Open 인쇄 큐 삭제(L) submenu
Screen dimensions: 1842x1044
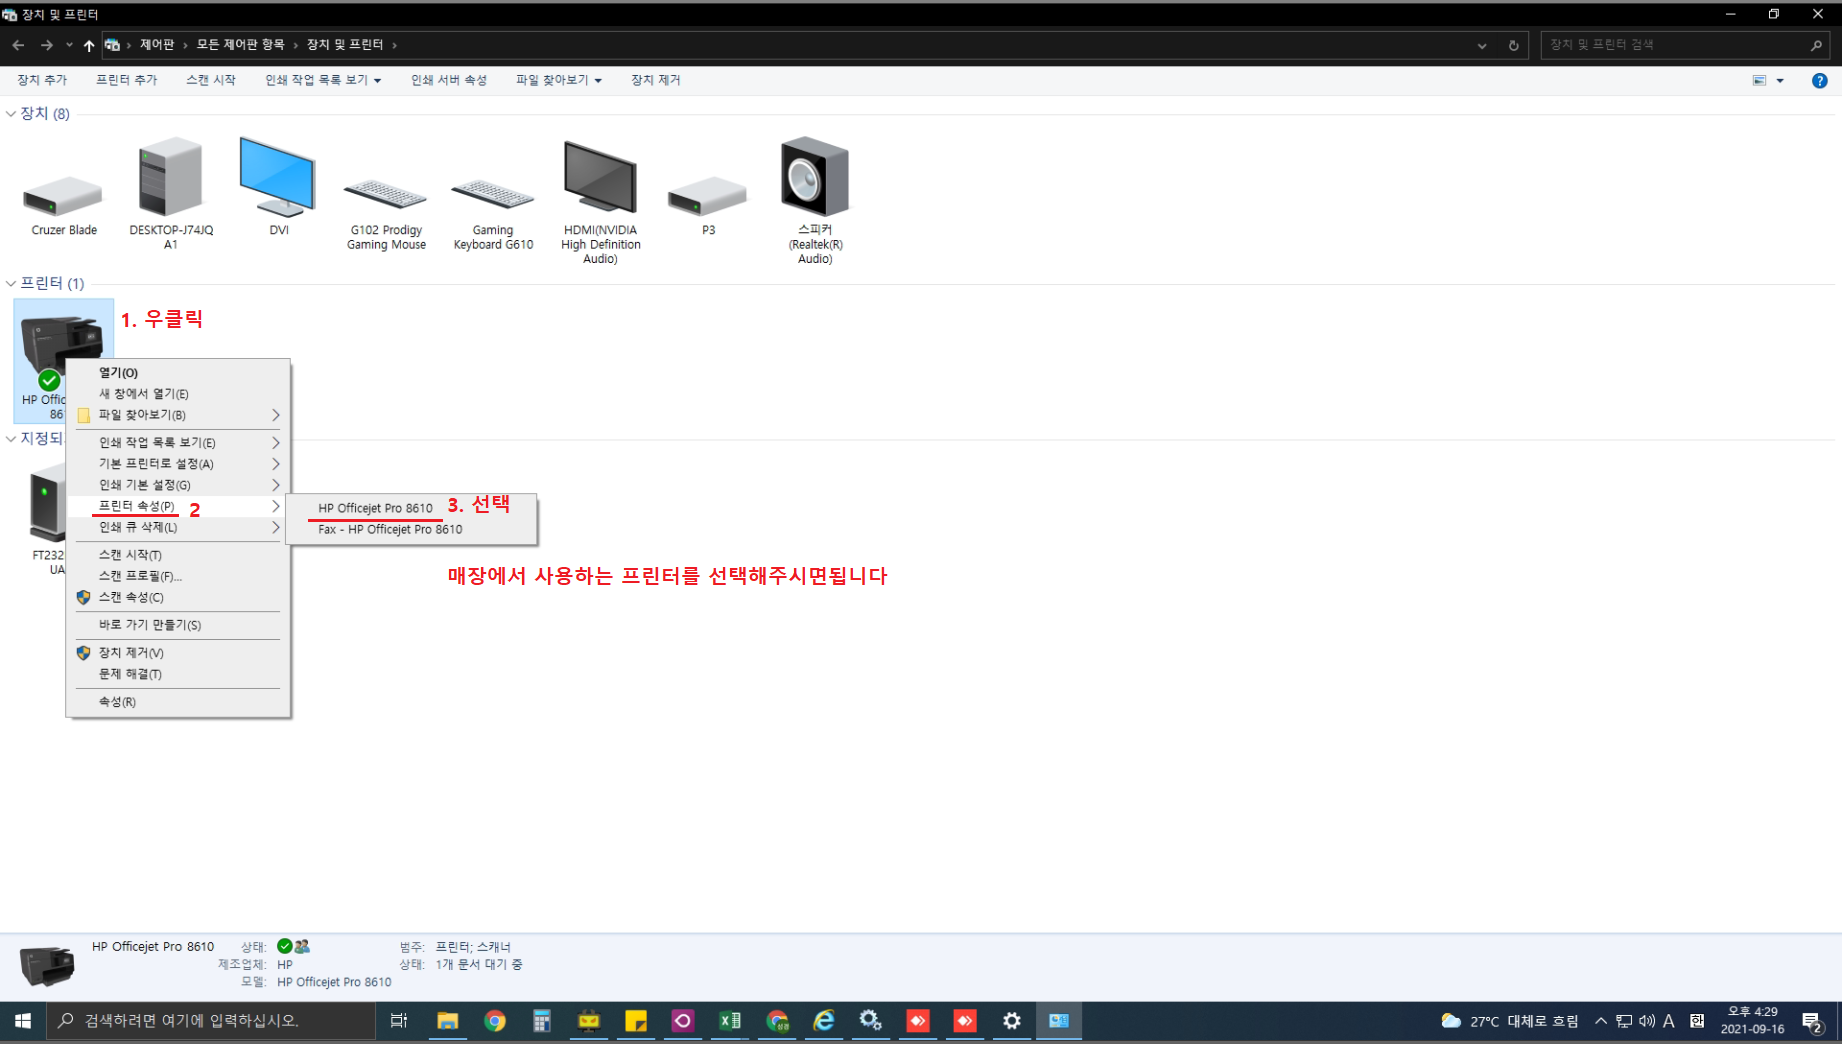click(178, 527)
